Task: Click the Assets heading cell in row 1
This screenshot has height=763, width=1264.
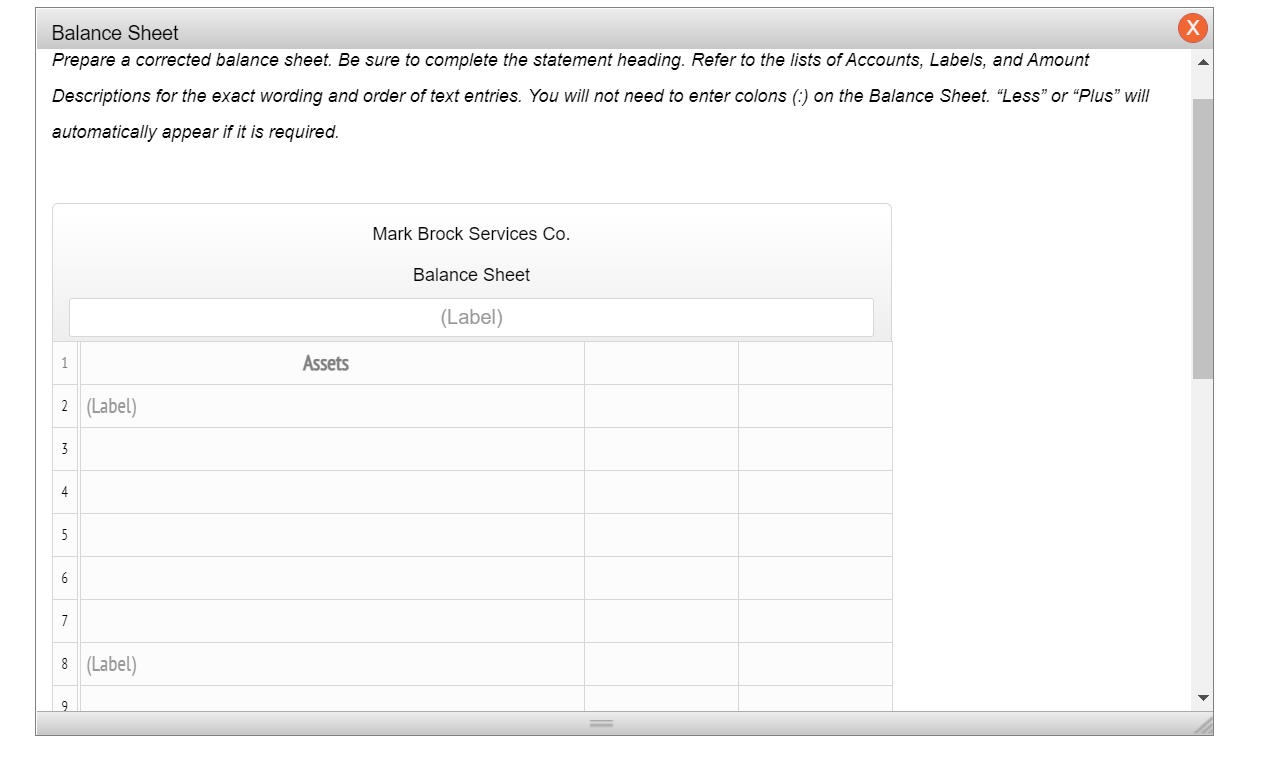Action: [326, 363]
